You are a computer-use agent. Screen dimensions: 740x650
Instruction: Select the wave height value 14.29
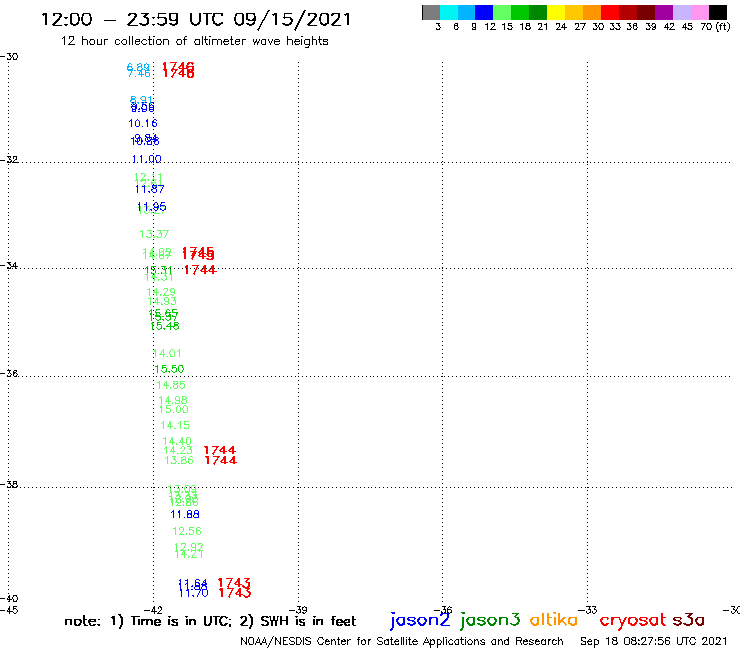[x=161, y=292]
